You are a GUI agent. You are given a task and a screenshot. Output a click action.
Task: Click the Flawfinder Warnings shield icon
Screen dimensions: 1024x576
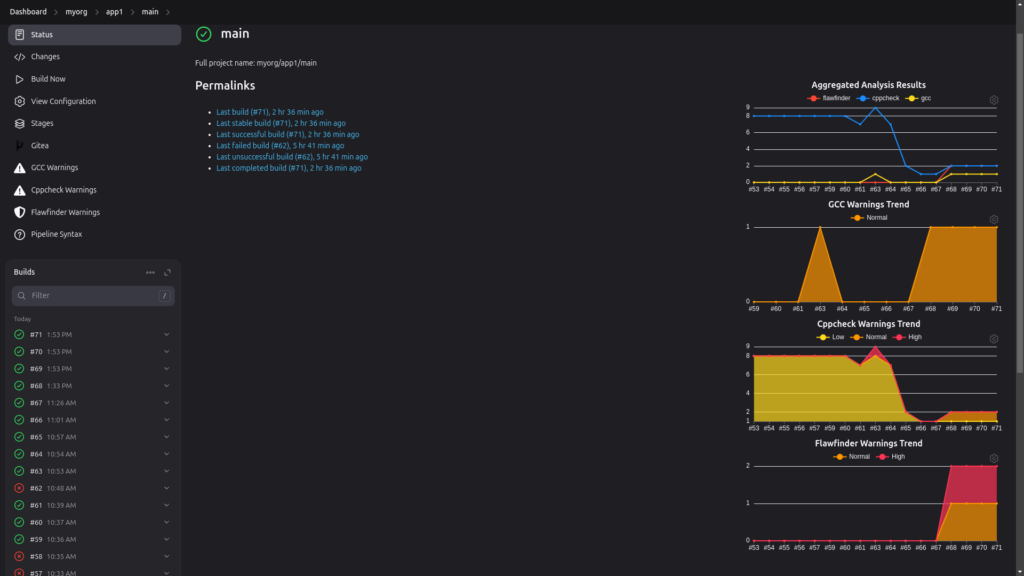[x=20, y=212]
